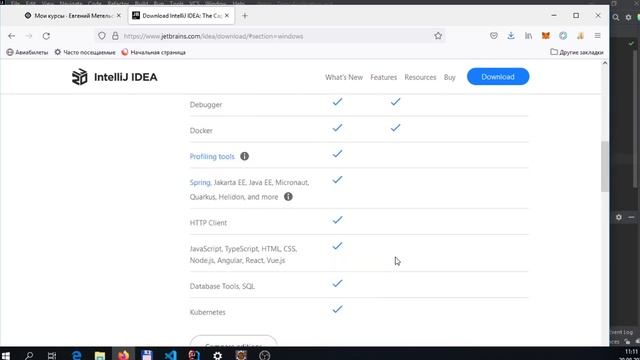Click the blue Download button

[498, 77]
